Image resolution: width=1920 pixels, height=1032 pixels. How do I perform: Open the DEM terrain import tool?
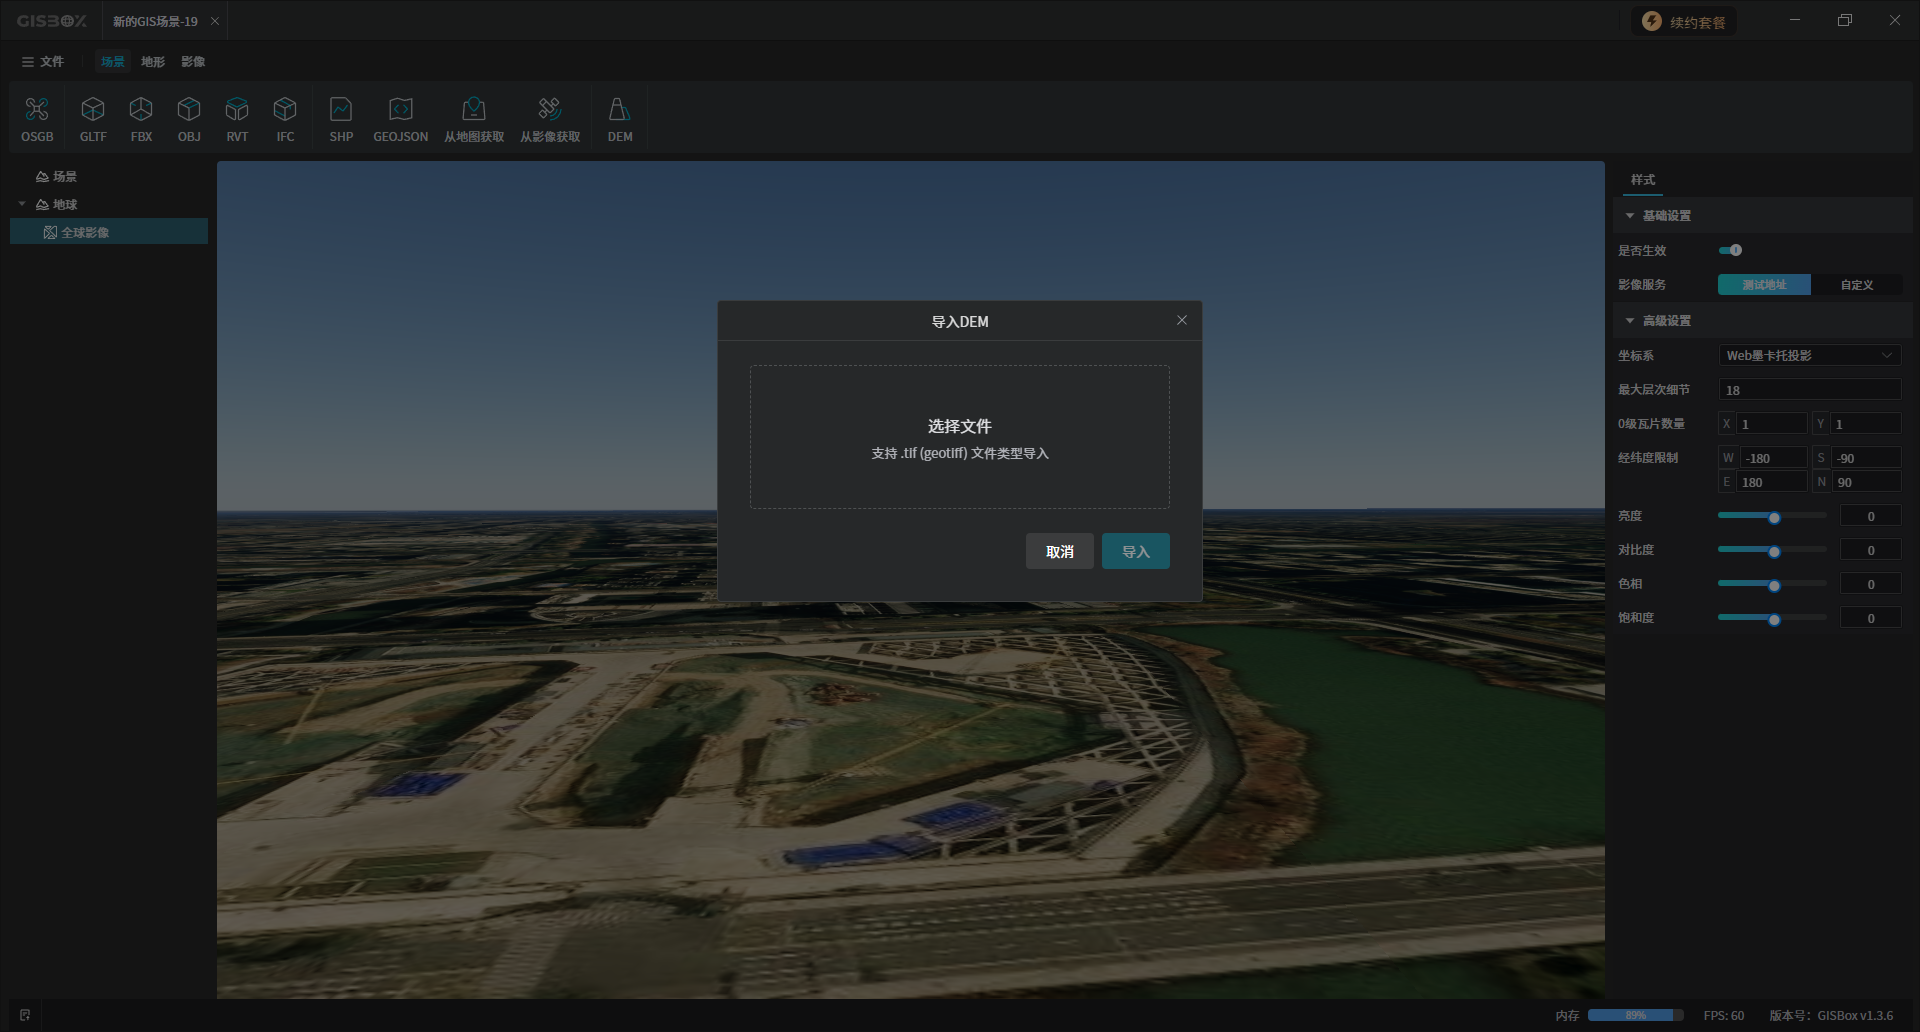(619, 119)
